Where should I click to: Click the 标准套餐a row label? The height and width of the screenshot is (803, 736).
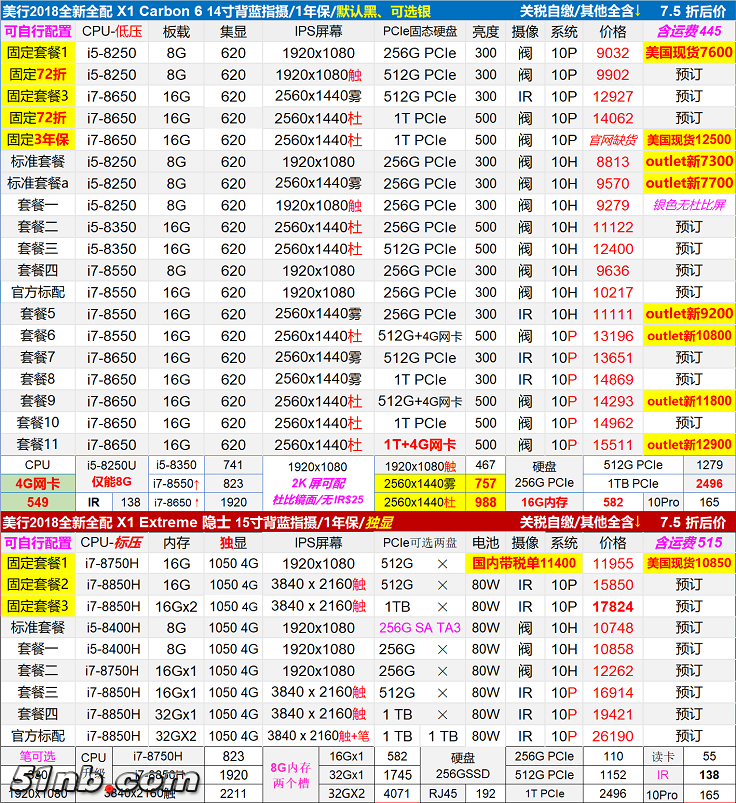(x=37, y=183)
